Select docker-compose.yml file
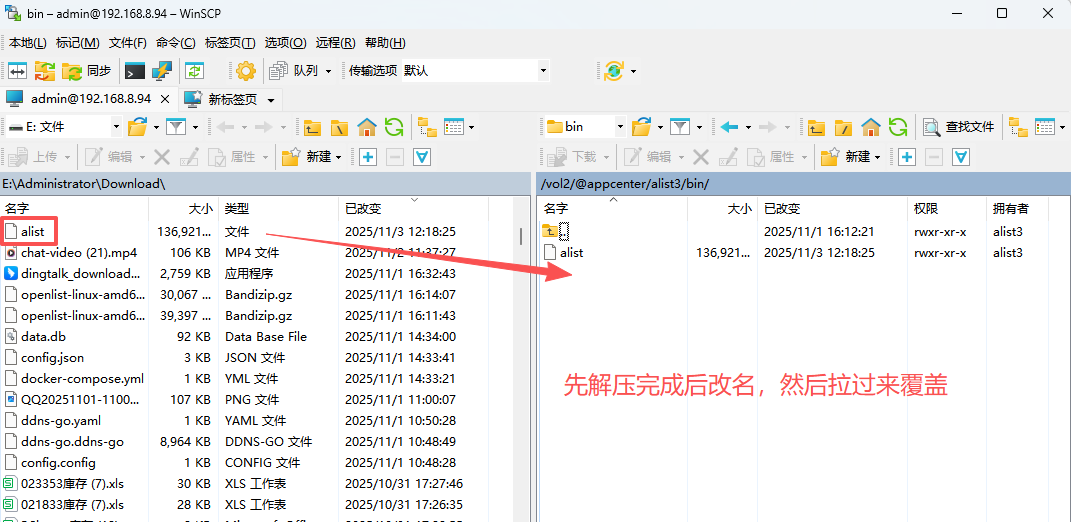The width and height of the screenshot is (1071, 522). [82, 379]
